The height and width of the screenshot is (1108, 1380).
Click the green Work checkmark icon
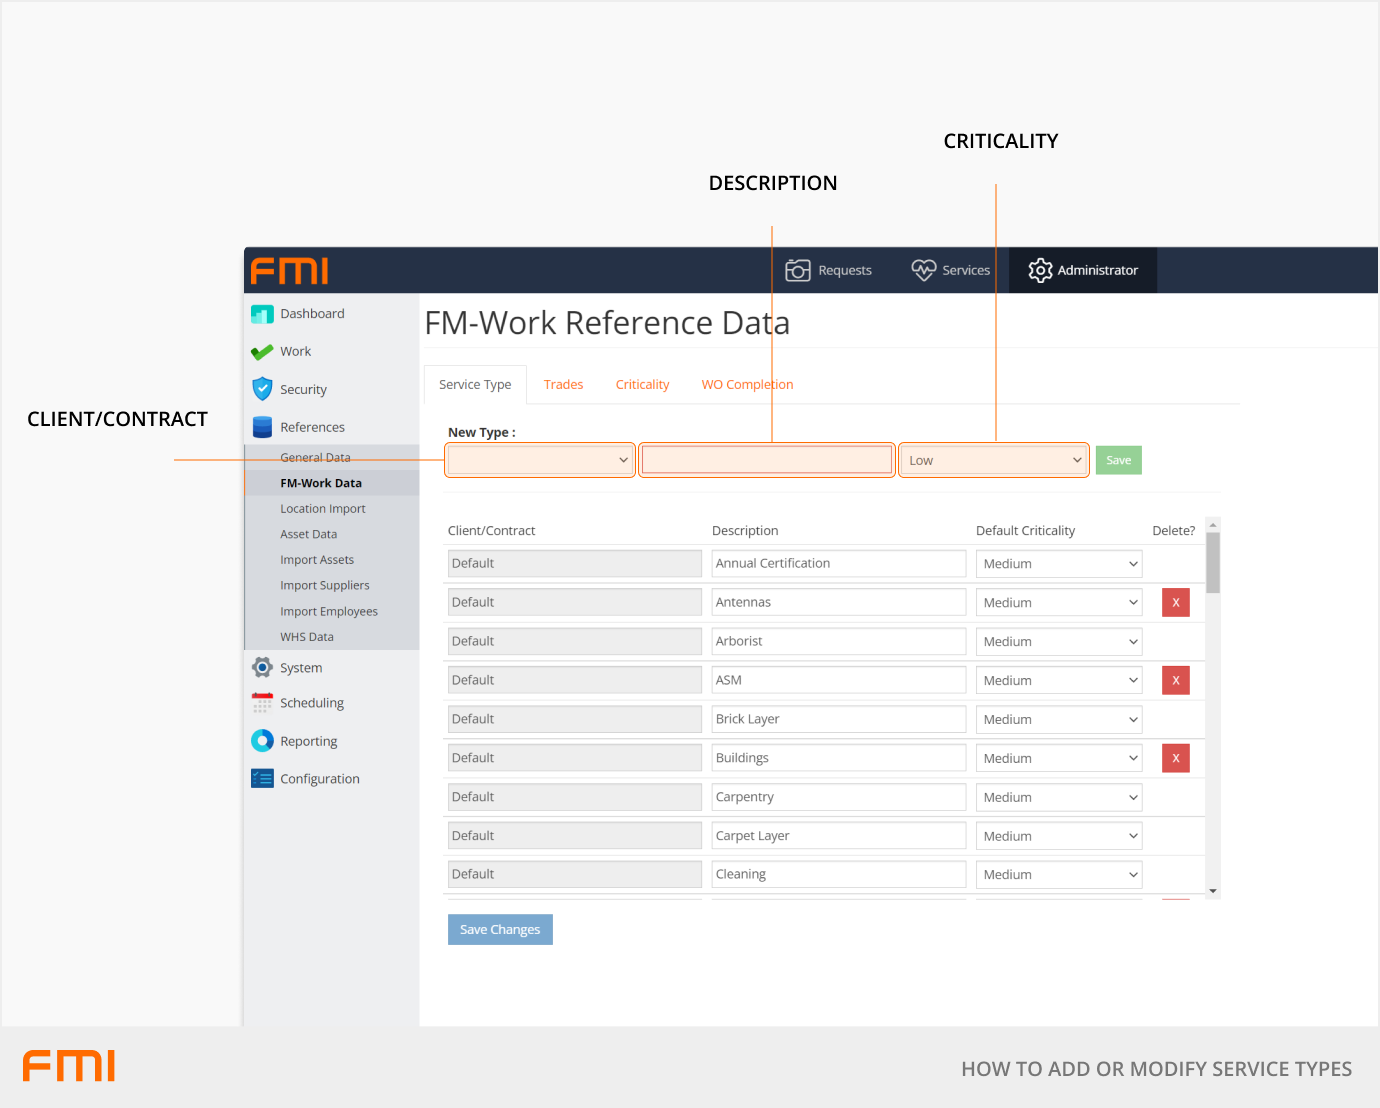(x=262, y=352)
